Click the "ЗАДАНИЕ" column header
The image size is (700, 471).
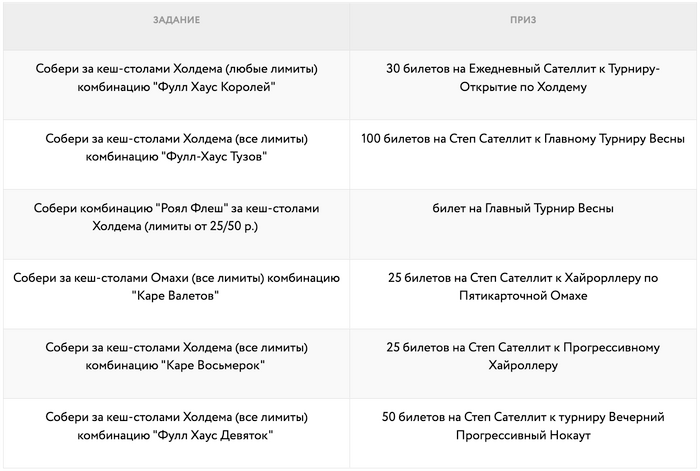(x=176, y=21)
